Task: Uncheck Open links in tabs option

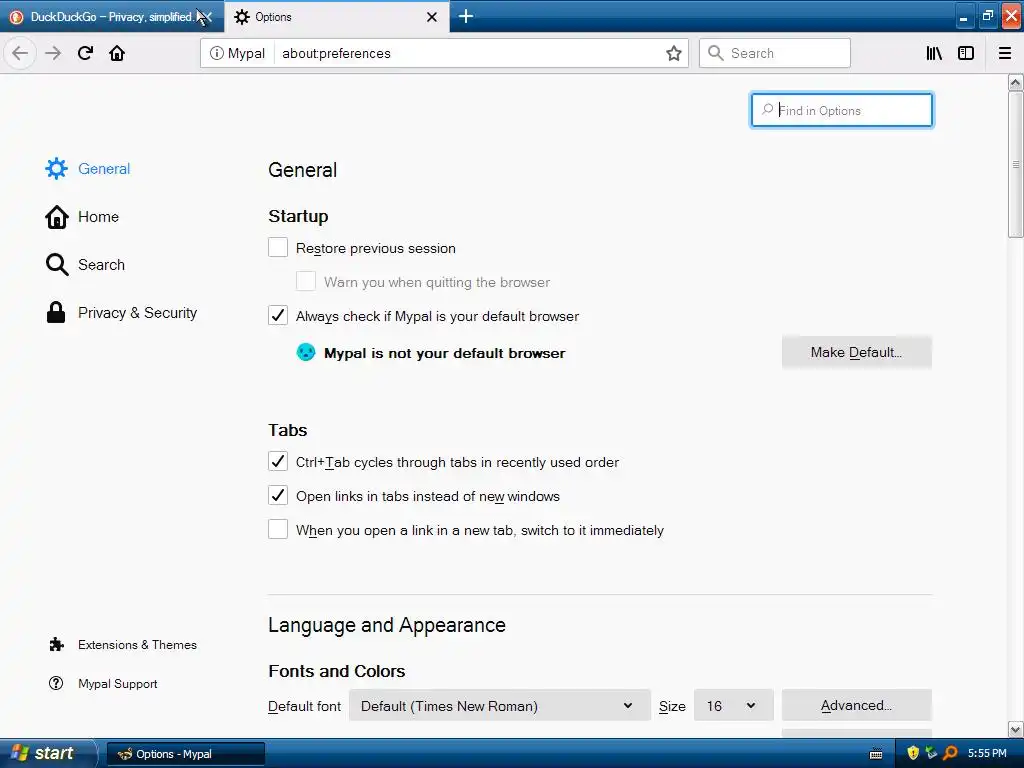Action: [278, 495]
